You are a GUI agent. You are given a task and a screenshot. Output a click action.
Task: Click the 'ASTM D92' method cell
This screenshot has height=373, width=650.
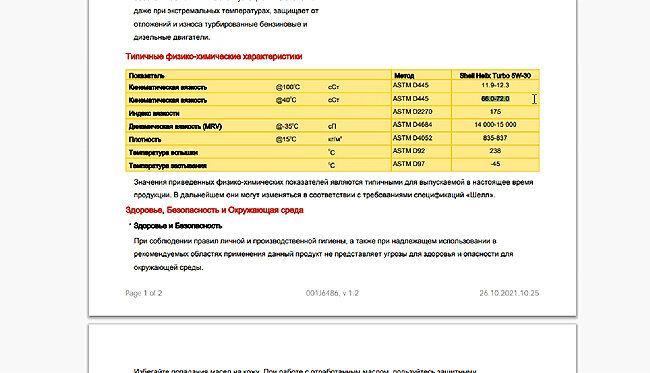coord(409,151)
